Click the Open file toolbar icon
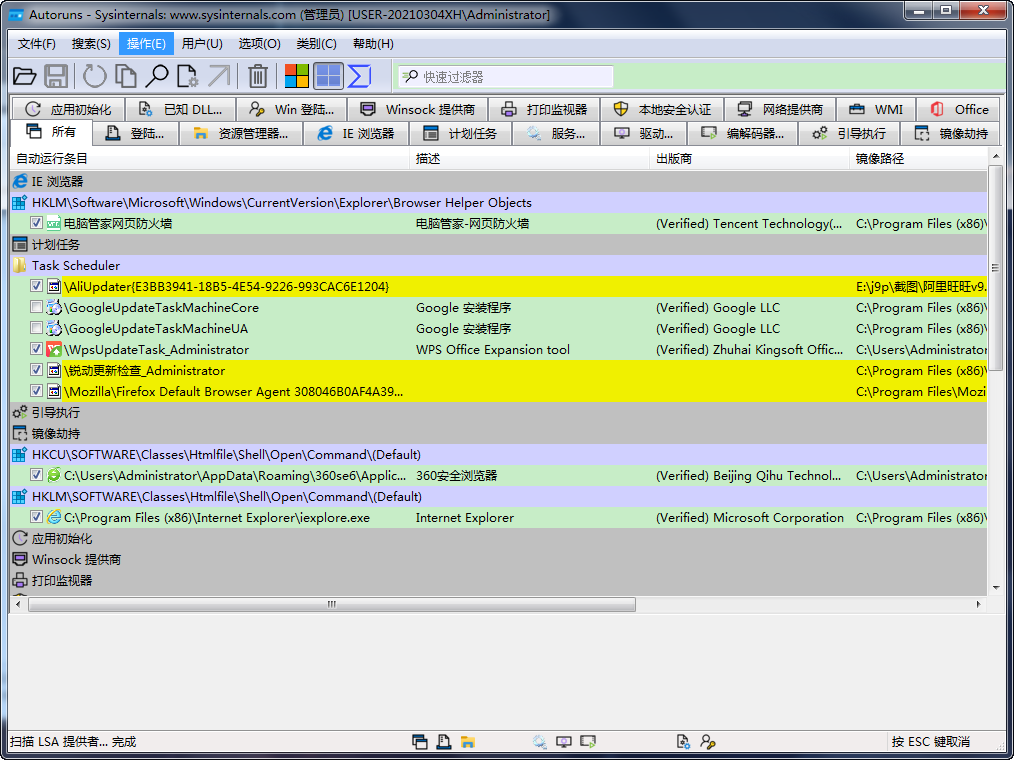The width and height of the screenshot is (1014, 760). (25, 76)
